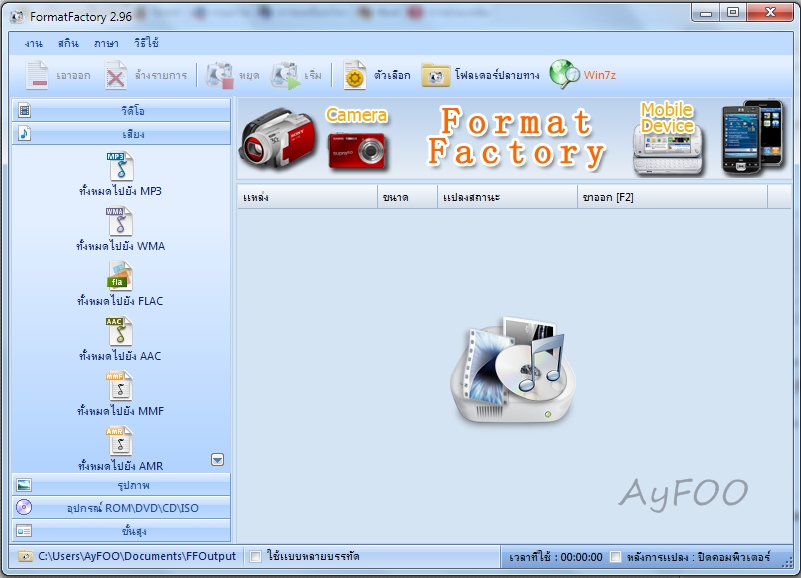The width and height of the screenshot is (801, 578).
Task: Click the black smartphones image in banner
Action: click(752, 137)
